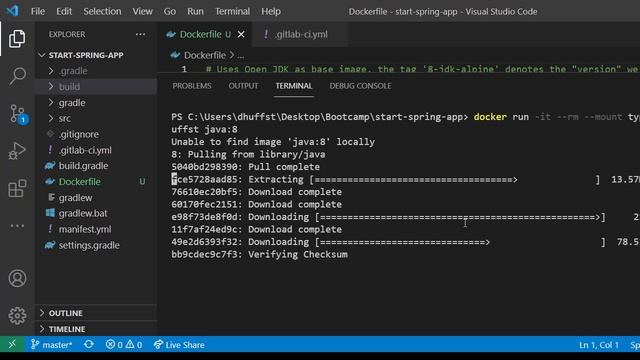The height and width of the screenshot is (360, 640).
Task: Open the Run and Debug view icon
Action: click(17, 151)
